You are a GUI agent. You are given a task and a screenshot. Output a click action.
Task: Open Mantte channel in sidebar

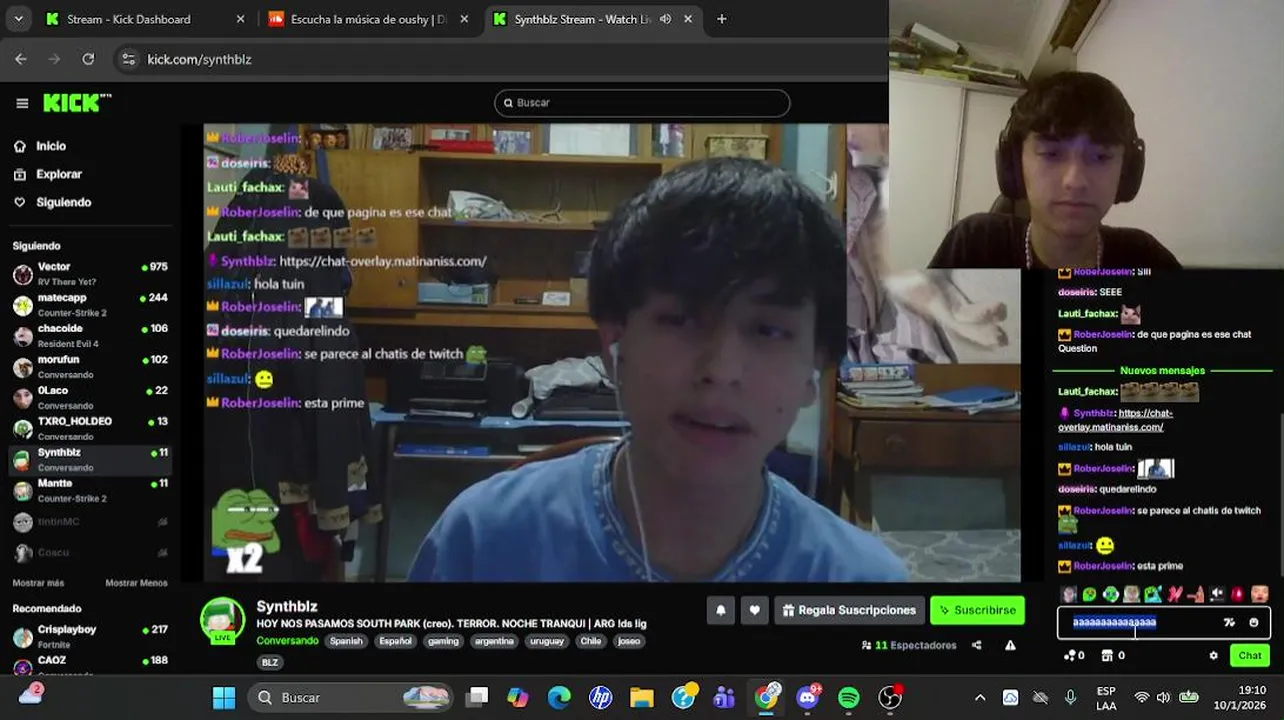(90, 491)
